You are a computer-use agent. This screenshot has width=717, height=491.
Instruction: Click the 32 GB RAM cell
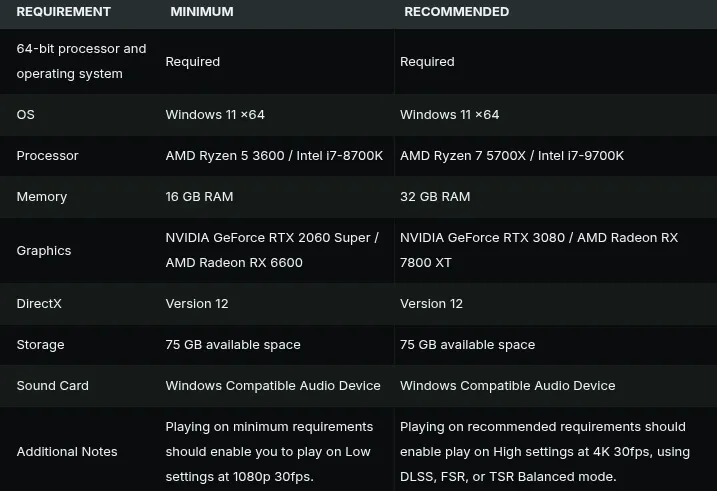[435, 197]
